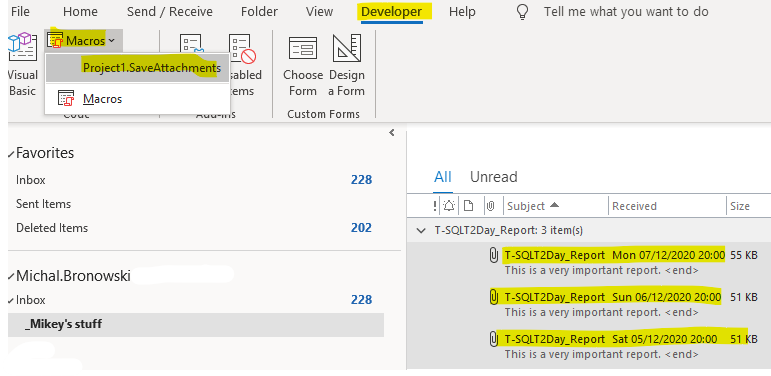Select the _Mikey's stuff folder
This screenshot has height=376, width=771.
pos(196,325)
